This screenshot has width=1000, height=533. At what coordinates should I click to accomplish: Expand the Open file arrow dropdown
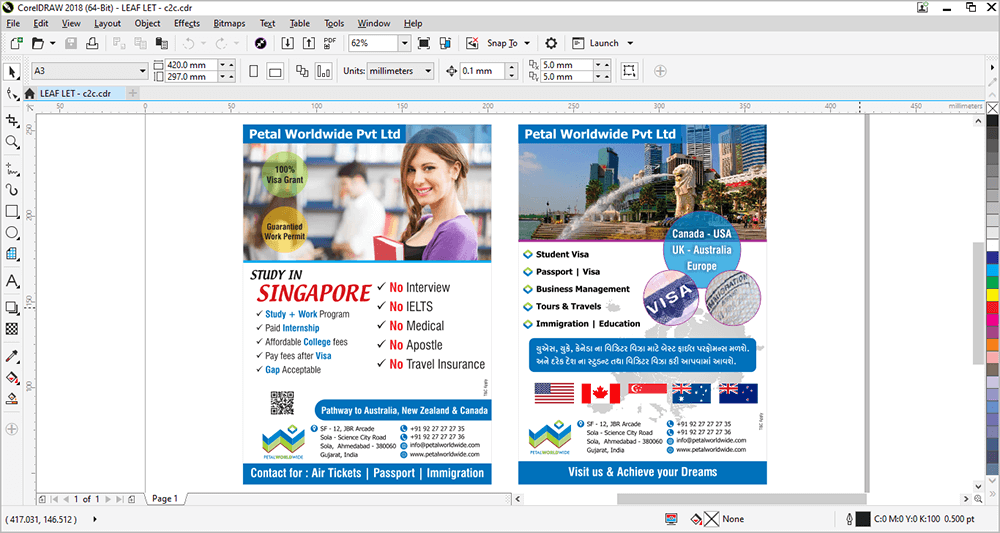(52, 43)
